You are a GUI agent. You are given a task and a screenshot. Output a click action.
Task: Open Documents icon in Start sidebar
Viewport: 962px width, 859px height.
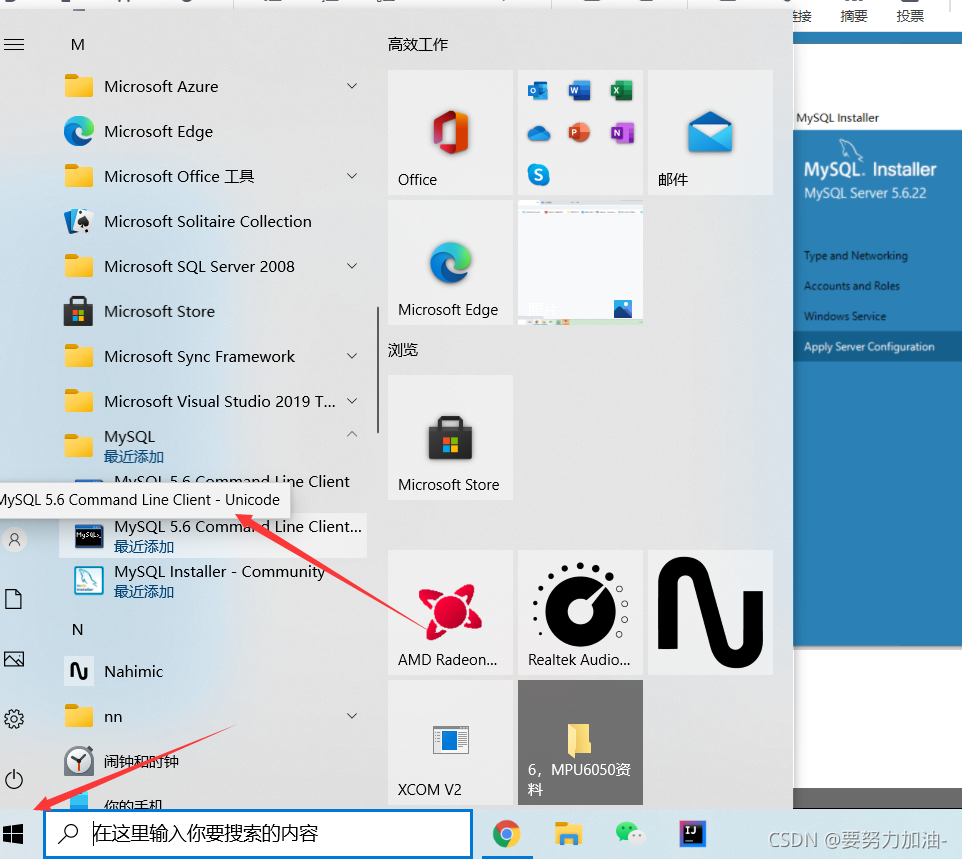[x=13, y=599]
